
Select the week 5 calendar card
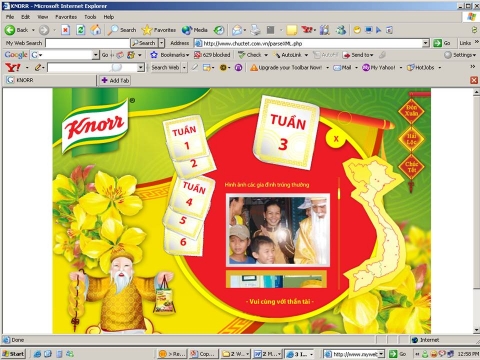point(183,221)
